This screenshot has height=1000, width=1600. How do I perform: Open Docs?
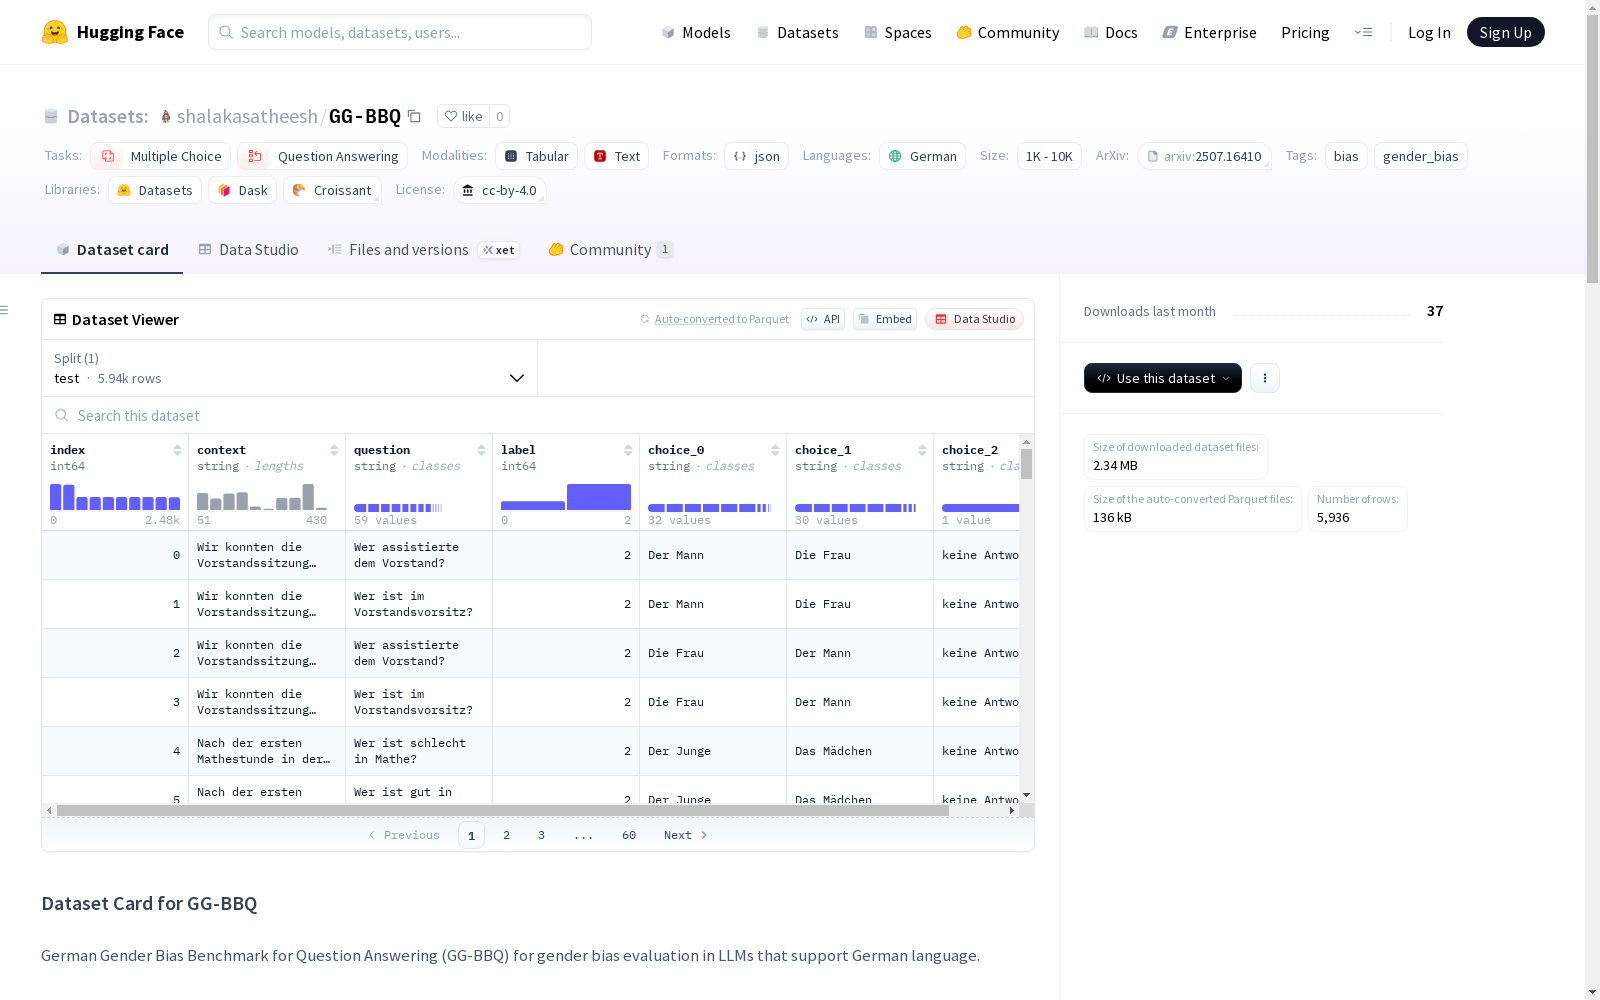[x=1110, y=32]
